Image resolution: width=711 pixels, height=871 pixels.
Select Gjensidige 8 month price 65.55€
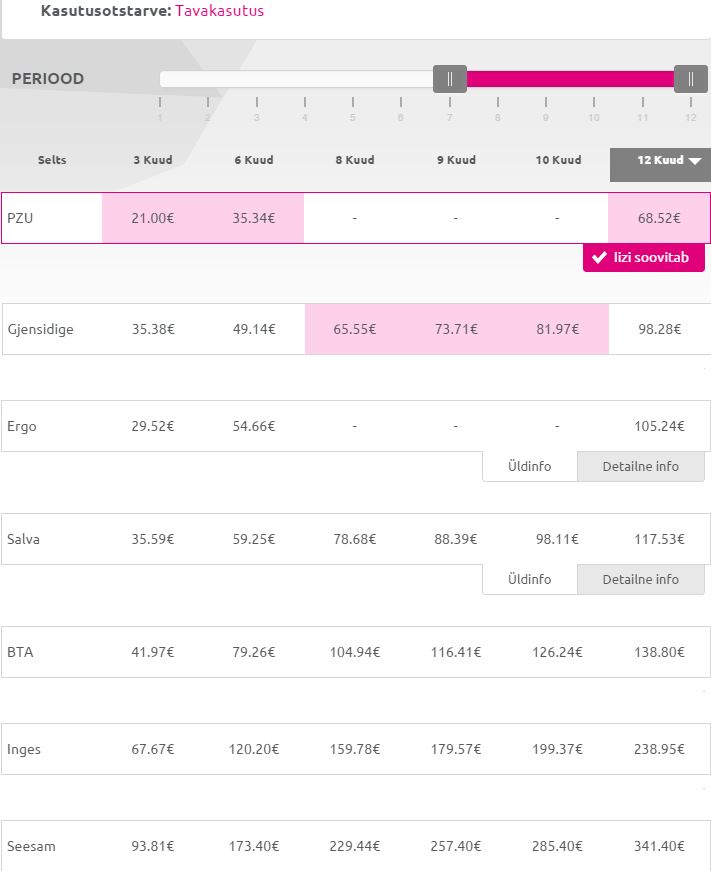click(355, 329)
